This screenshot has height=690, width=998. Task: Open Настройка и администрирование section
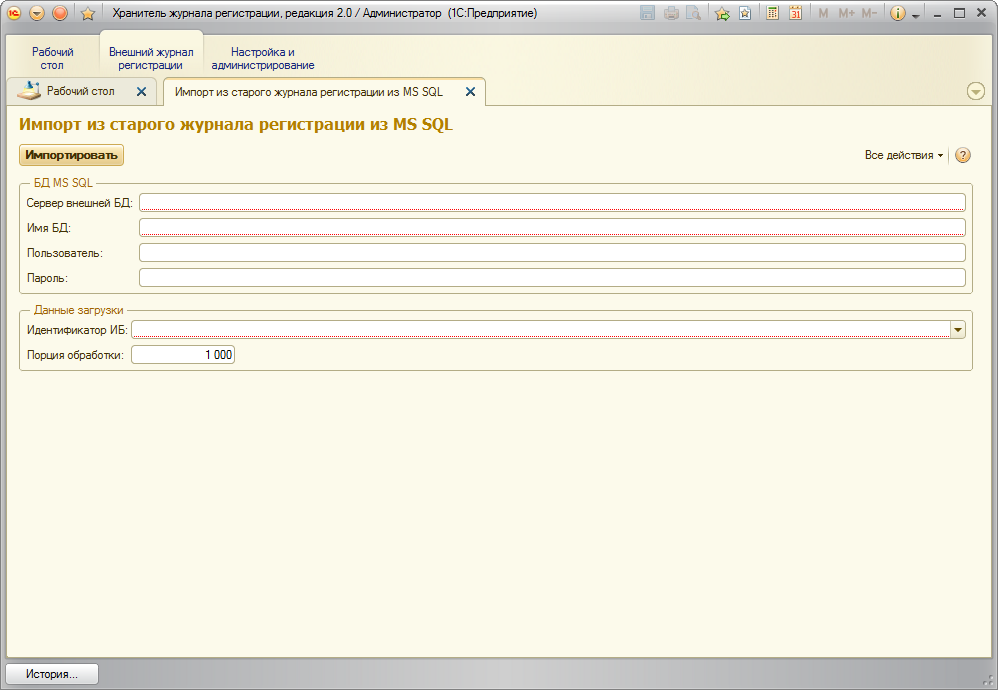tap(263, 58)
